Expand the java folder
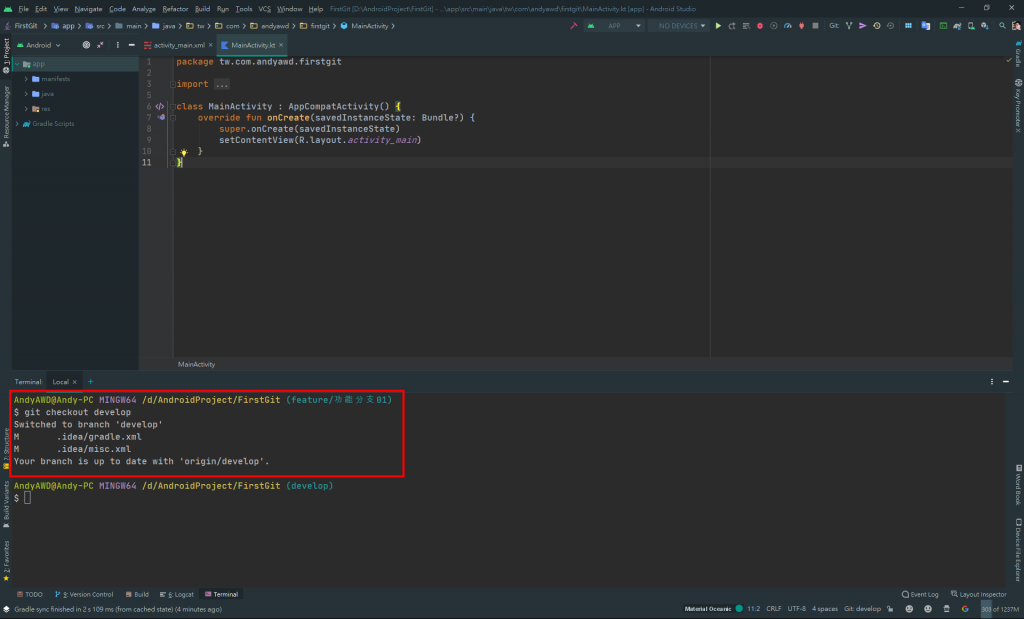 point(26,94)
